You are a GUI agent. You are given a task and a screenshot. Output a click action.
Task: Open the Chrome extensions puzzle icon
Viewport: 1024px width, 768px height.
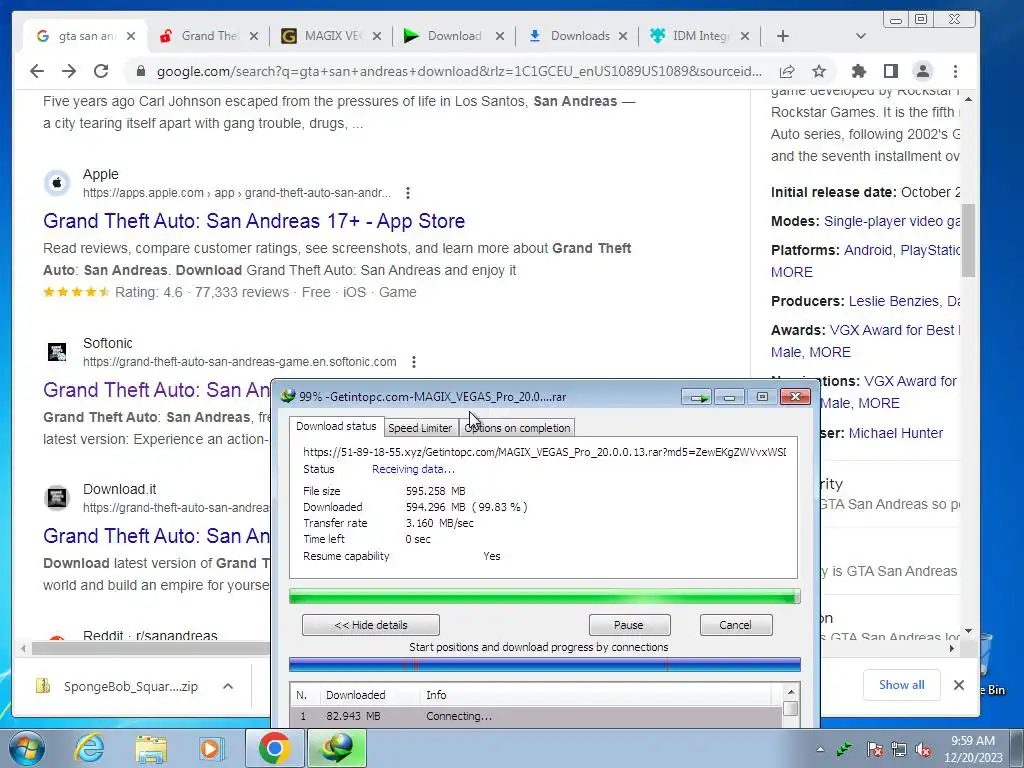tap(859, 71)
